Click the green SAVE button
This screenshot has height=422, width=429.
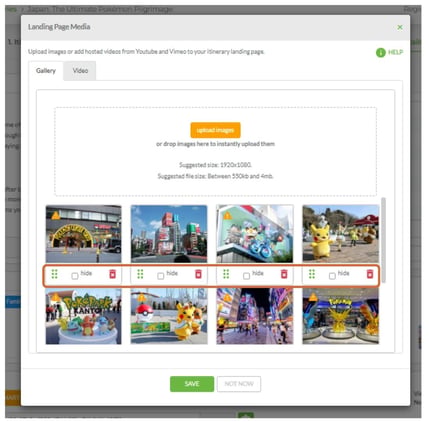tap(192, 384)
